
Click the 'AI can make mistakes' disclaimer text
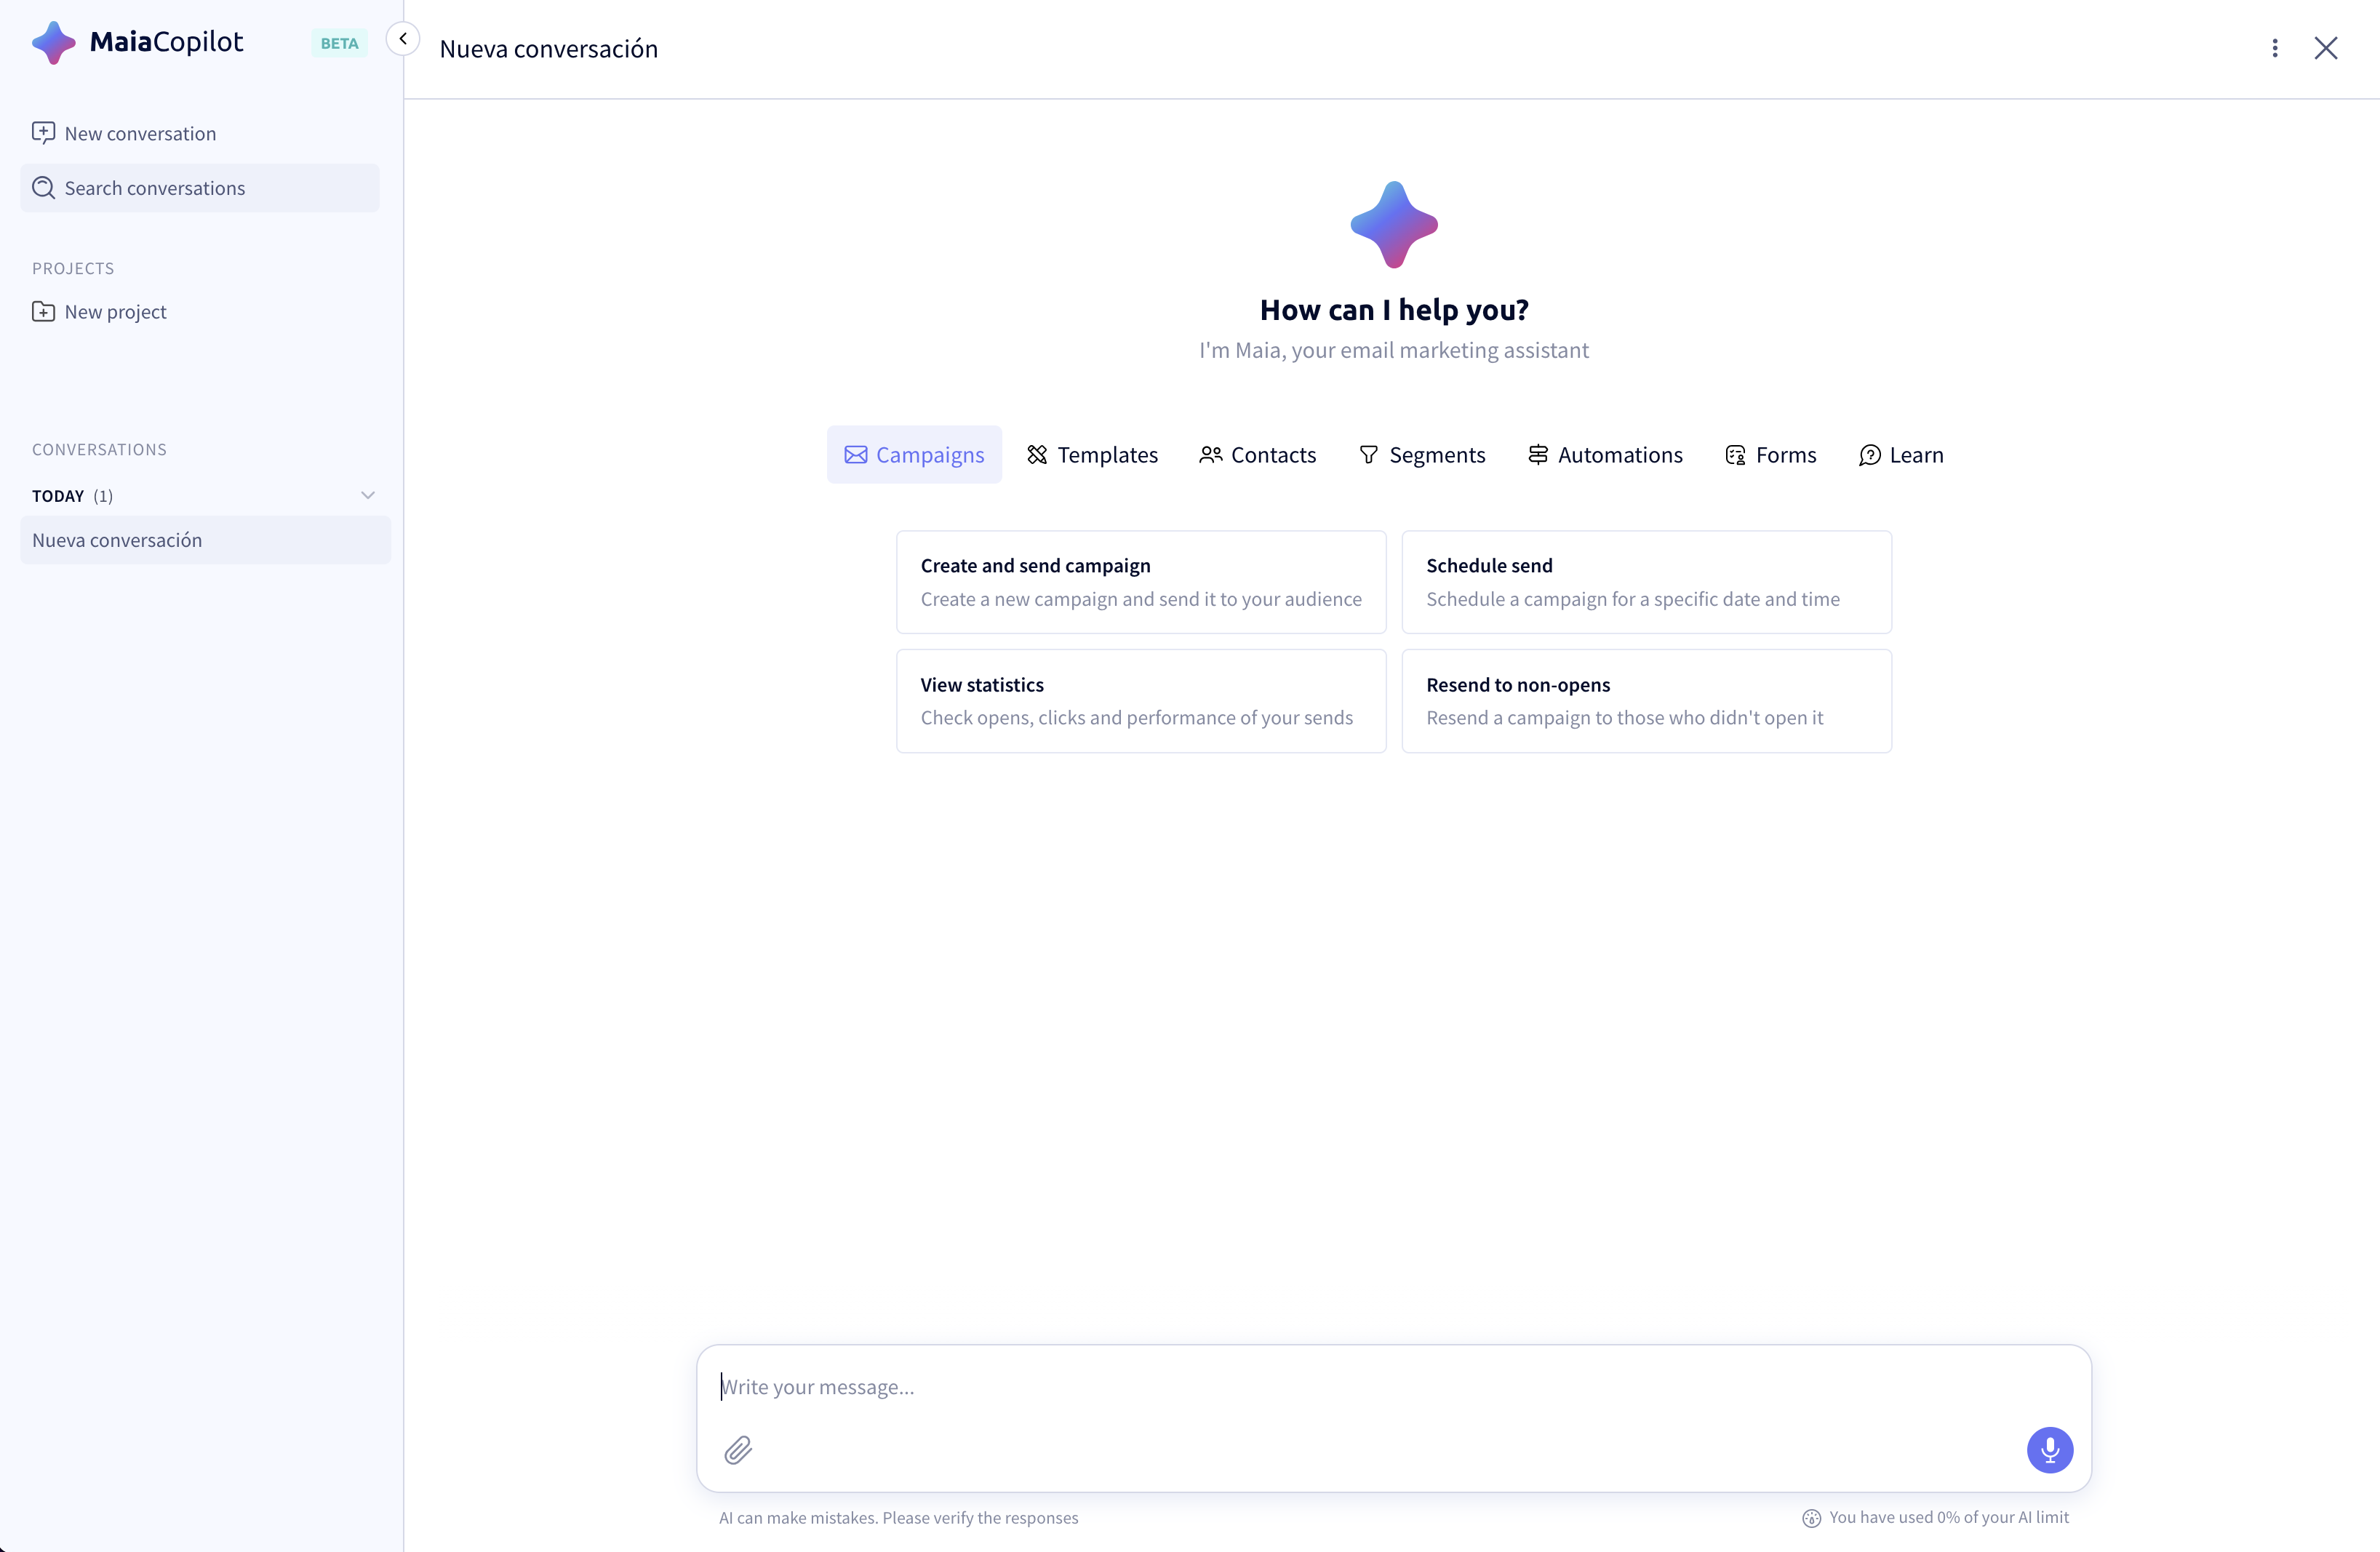(899, 1518)
